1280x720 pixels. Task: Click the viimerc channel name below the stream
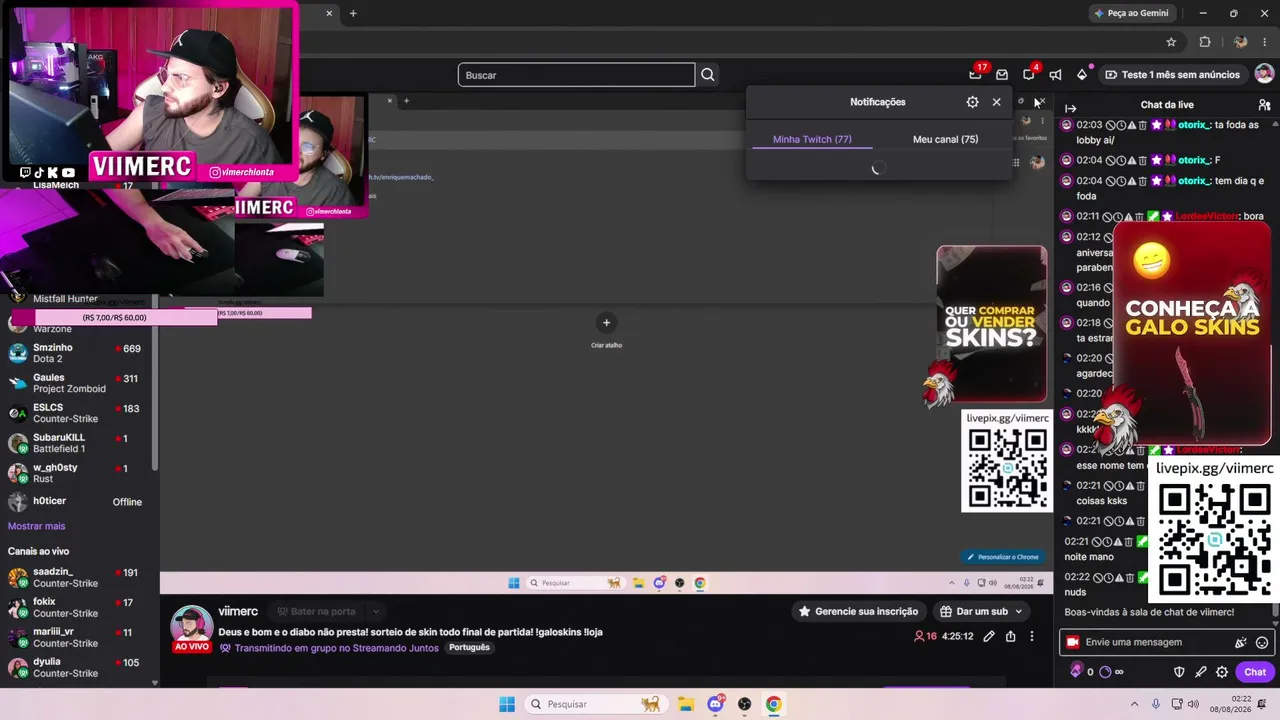238,611
